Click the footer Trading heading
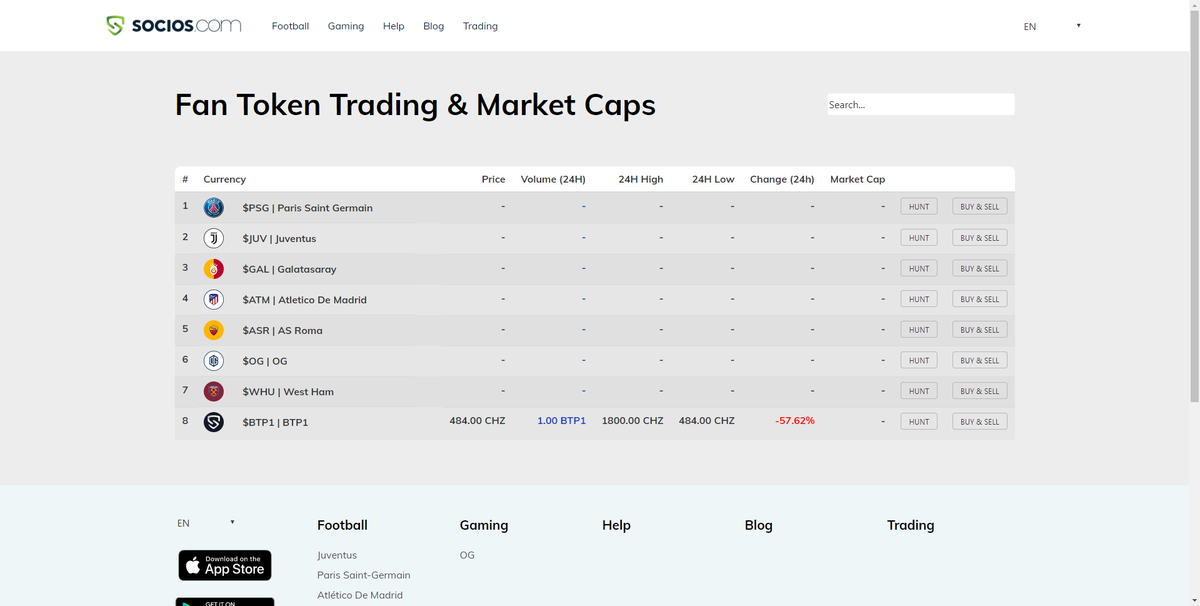 (x=910, y=525)
